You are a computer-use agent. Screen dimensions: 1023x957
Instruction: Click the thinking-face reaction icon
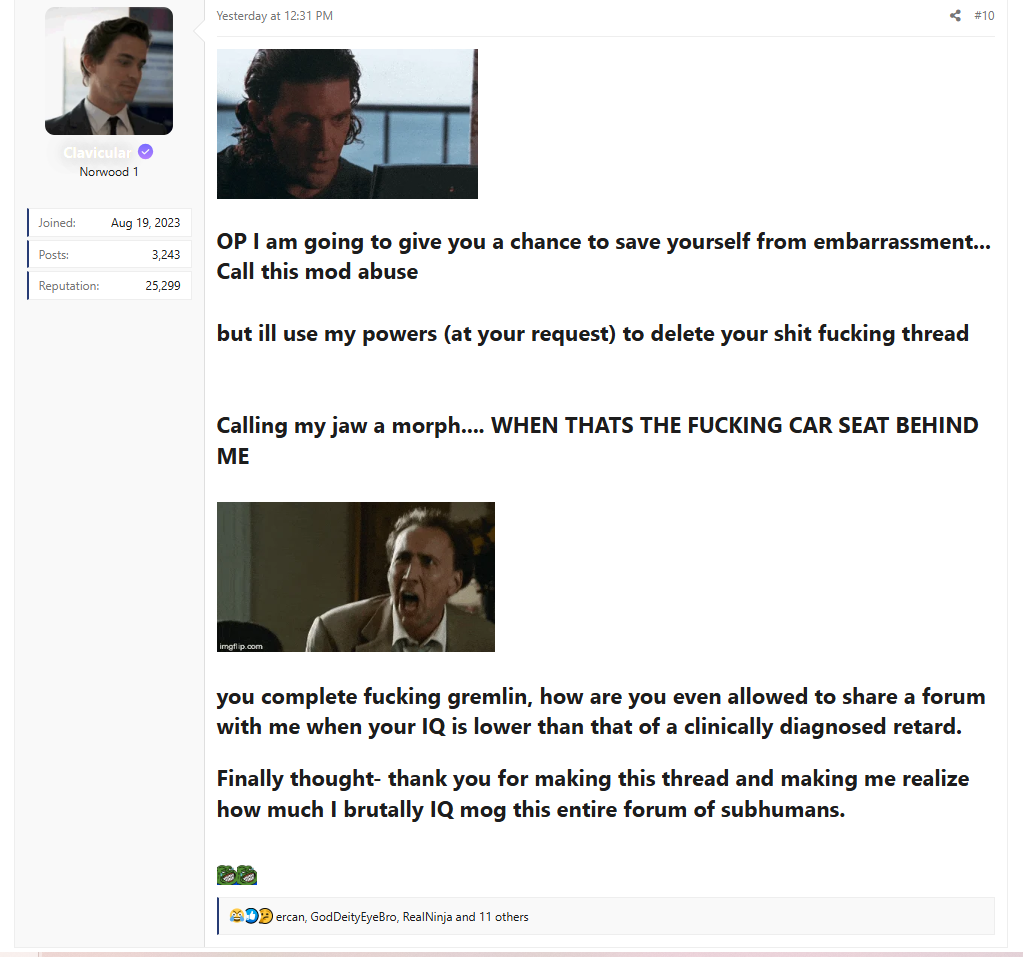(x=265, y=916)
